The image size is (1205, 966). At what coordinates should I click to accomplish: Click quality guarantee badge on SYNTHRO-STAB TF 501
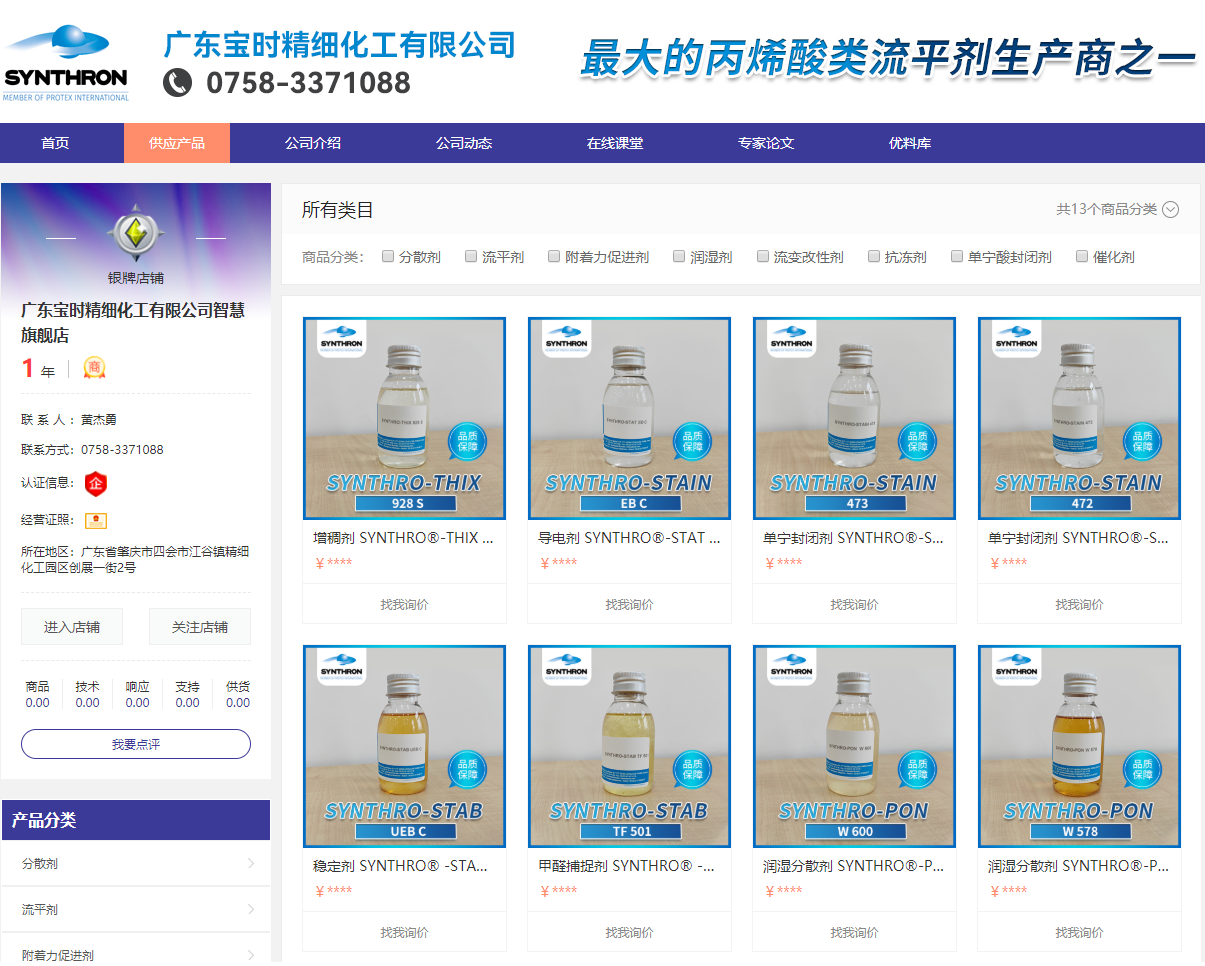[x=693, y=769]
